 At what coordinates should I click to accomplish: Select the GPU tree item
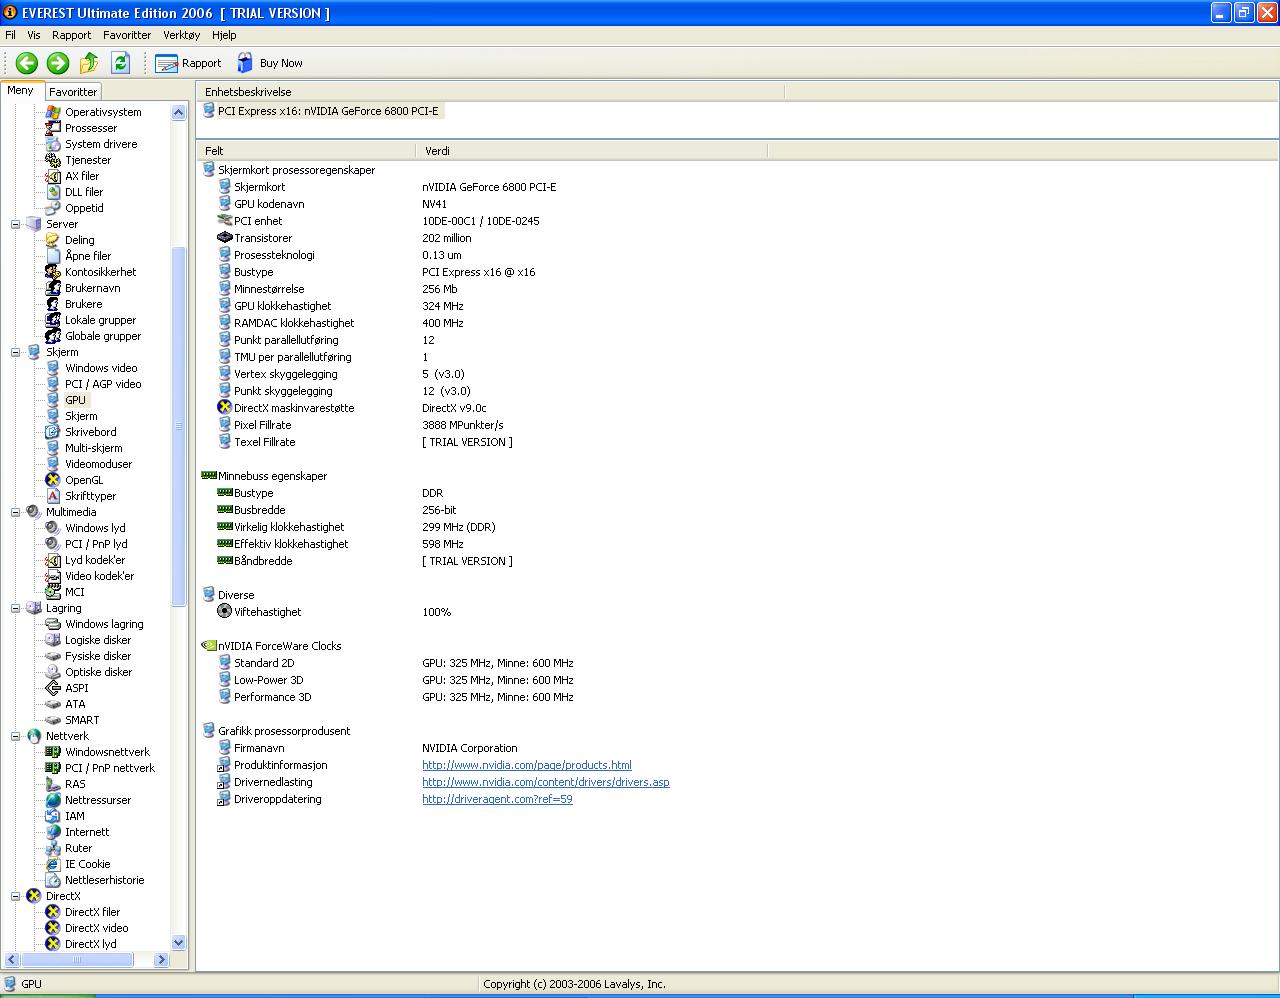(x=76, y=400)
